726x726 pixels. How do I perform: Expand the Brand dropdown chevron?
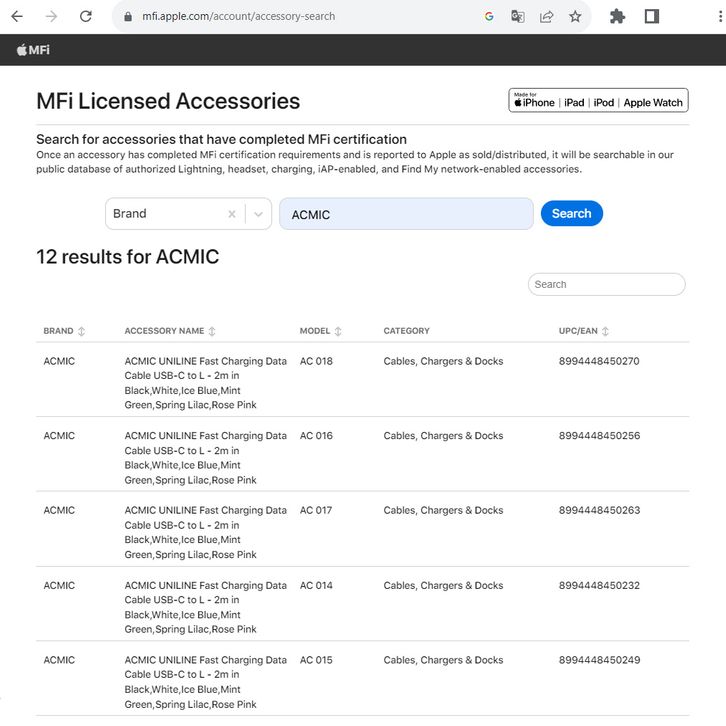pyautogui.click(x=258, y=214)
